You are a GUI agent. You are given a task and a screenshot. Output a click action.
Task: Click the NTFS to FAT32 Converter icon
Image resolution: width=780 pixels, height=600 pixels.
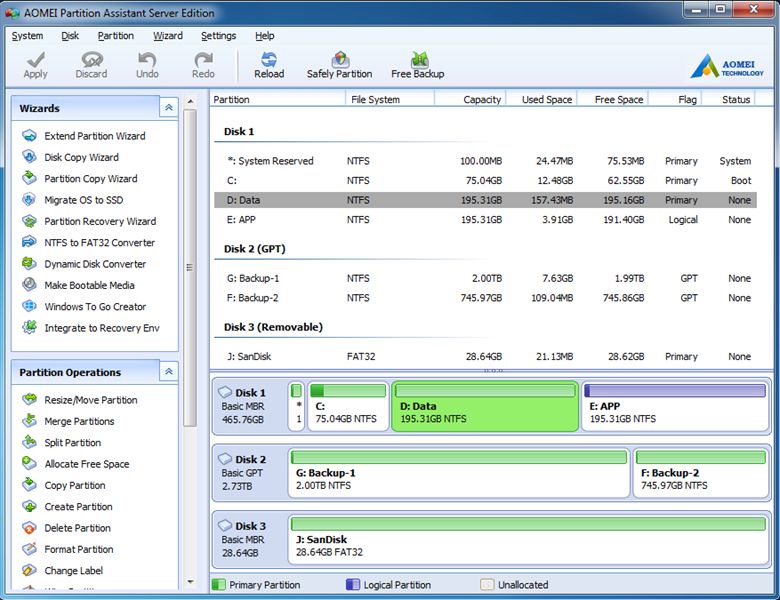pos(29,242)
